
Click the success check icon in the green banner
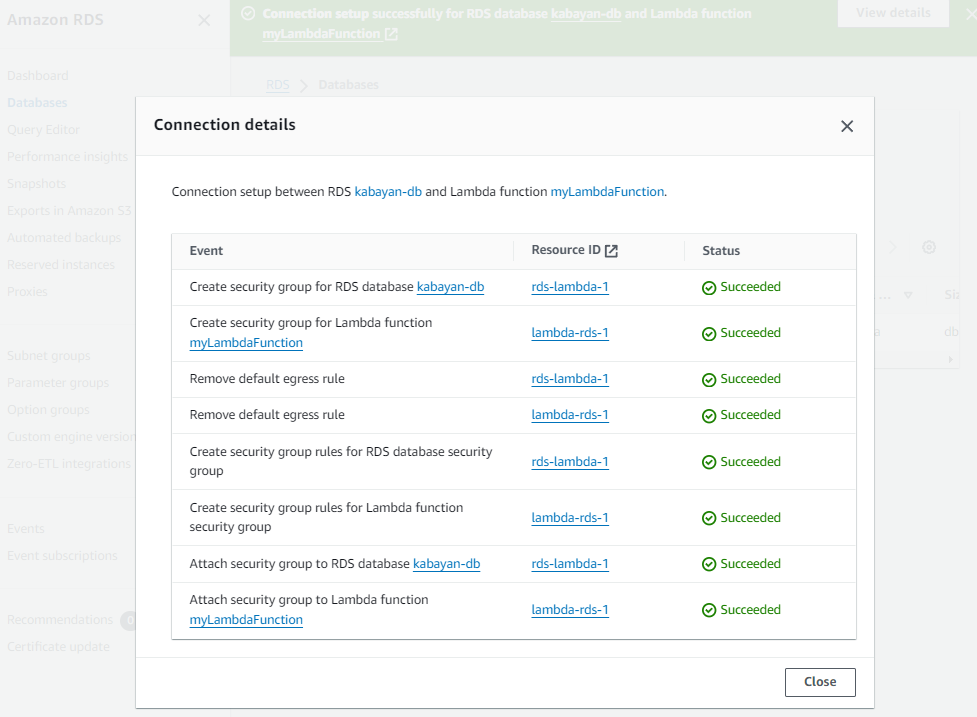pyautogui.click(x=248, y=13)
